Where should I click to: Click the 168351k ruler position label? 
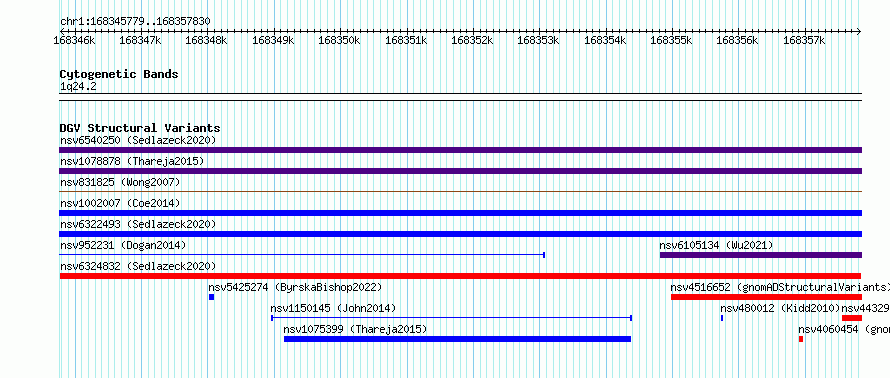point(406,40)
